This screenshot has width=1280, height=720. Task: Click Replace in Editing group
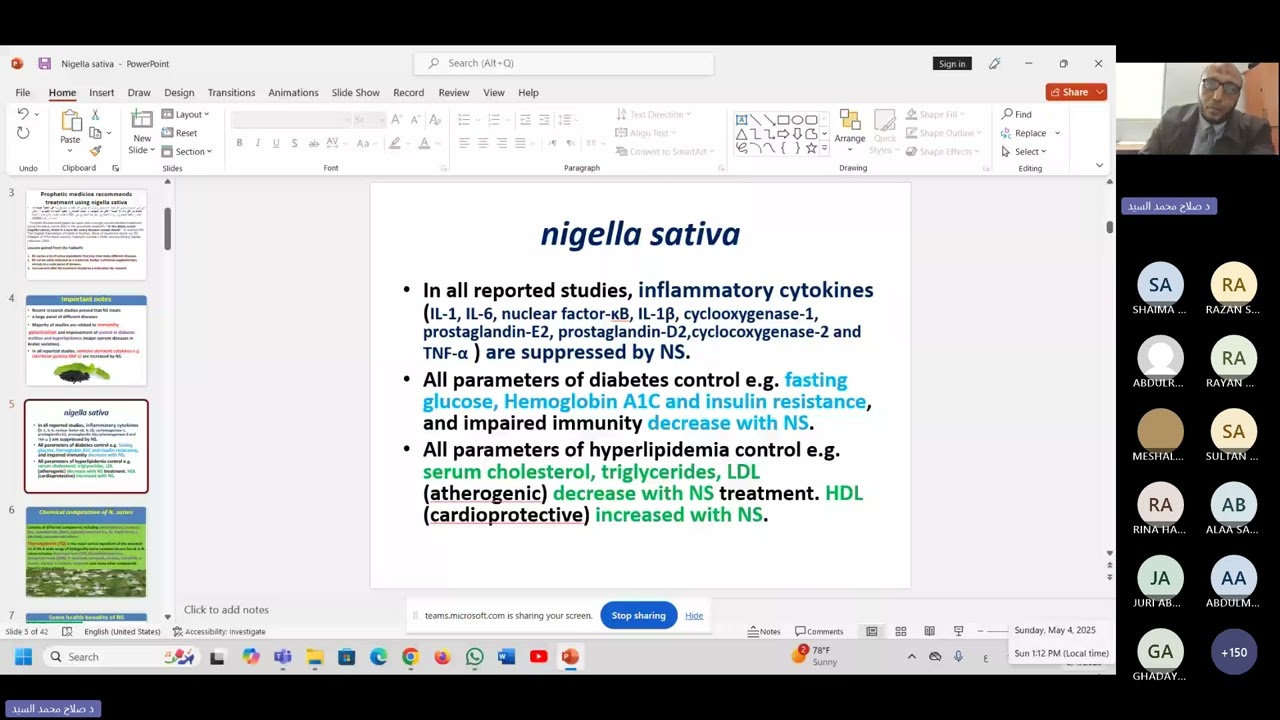point(1024,133)
